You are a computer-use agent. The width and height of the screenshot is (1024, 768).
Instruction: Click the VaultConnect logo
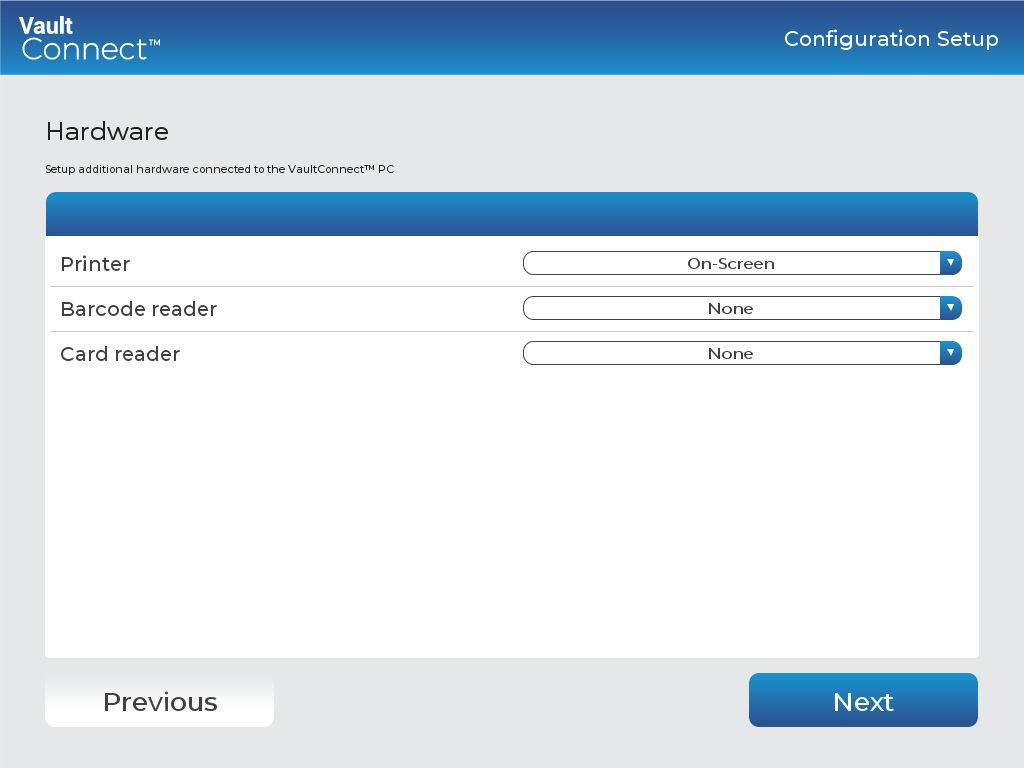88,38
